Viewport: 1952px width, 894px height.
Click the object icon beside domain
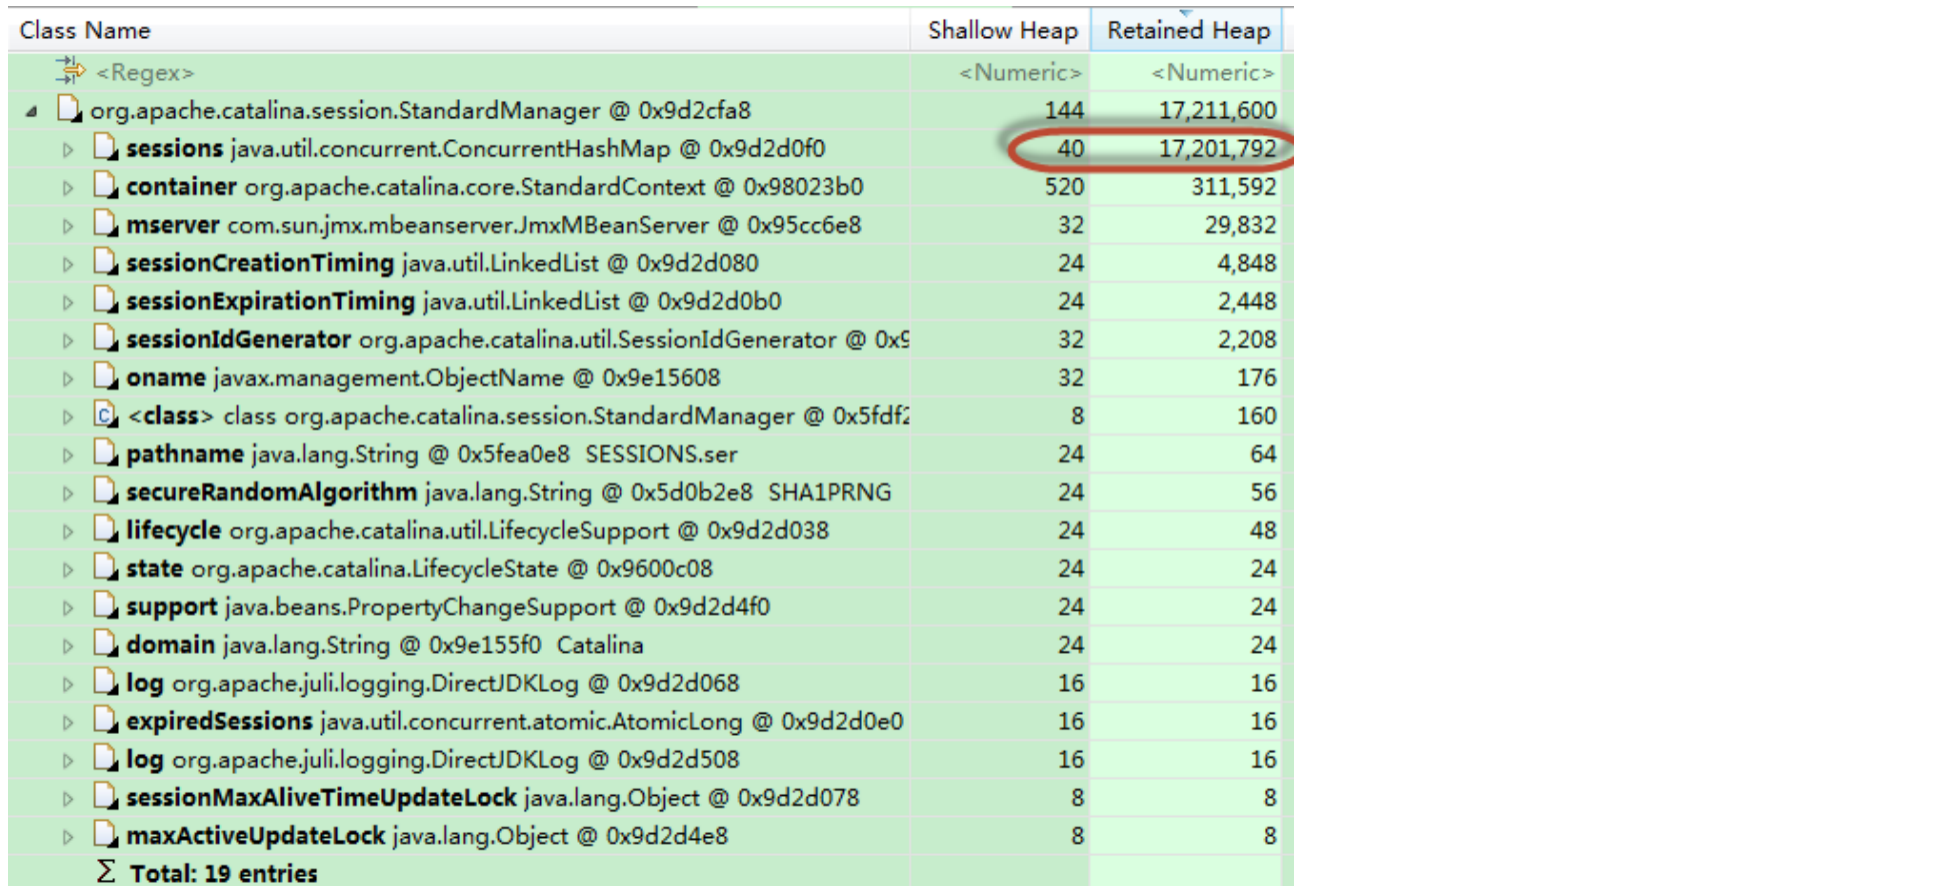(x=105, y=643)
